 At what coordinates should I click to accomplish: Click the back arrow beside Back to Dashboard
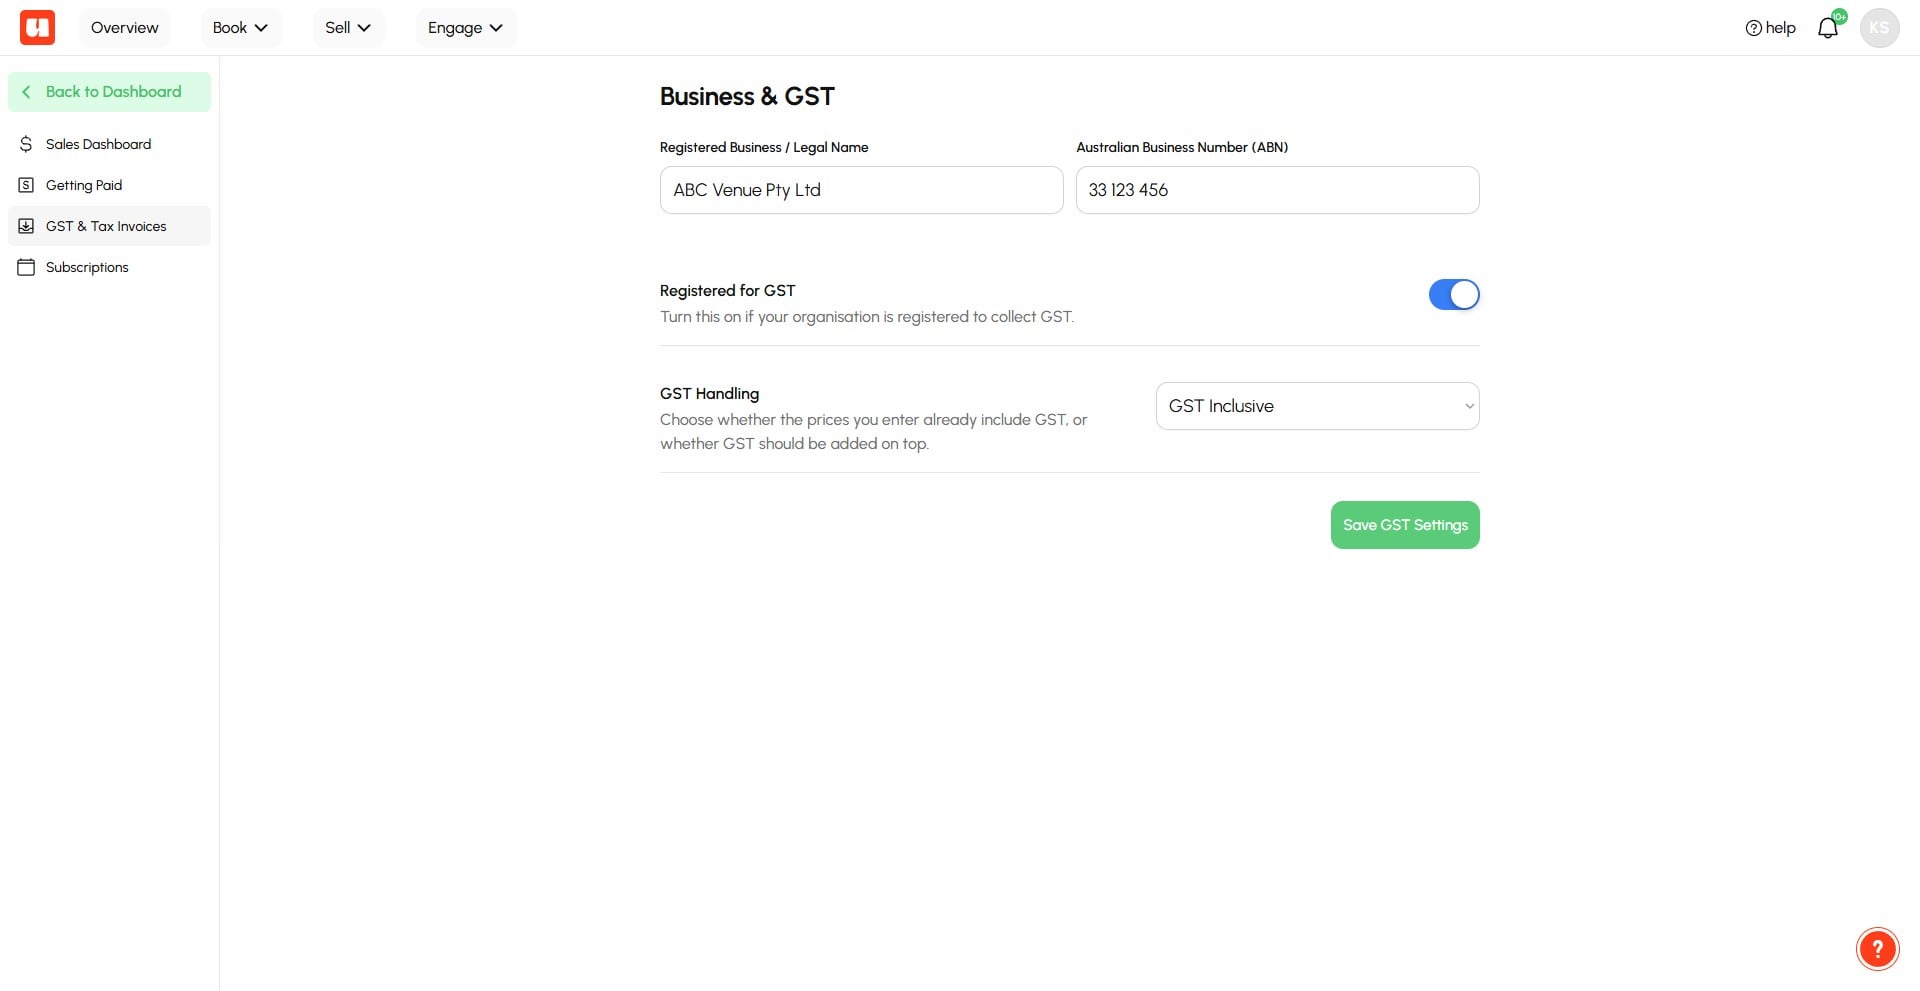(26, 92)
